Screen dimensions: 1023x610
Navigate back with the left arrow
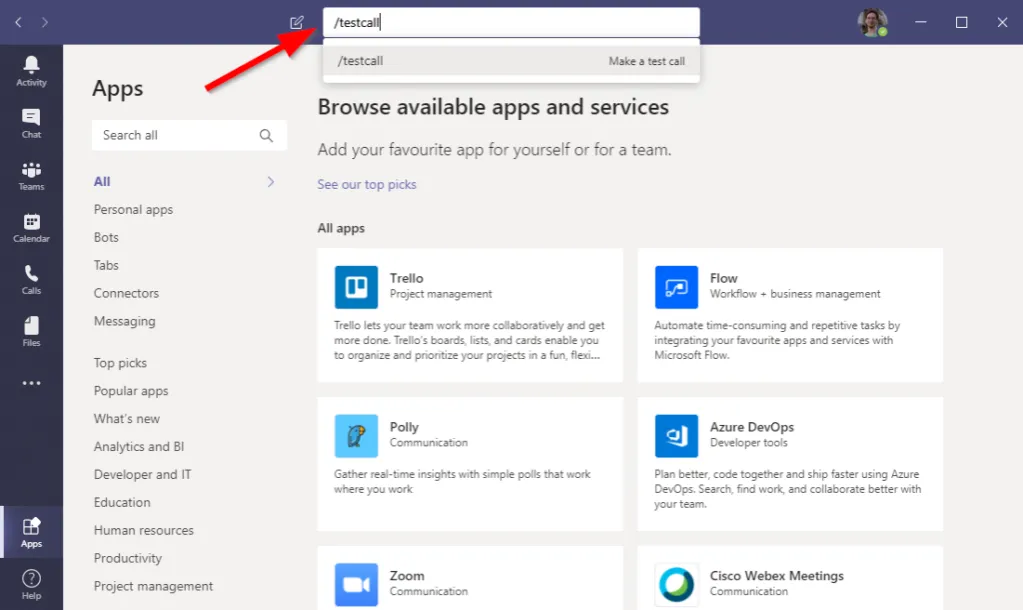[18, 23]
